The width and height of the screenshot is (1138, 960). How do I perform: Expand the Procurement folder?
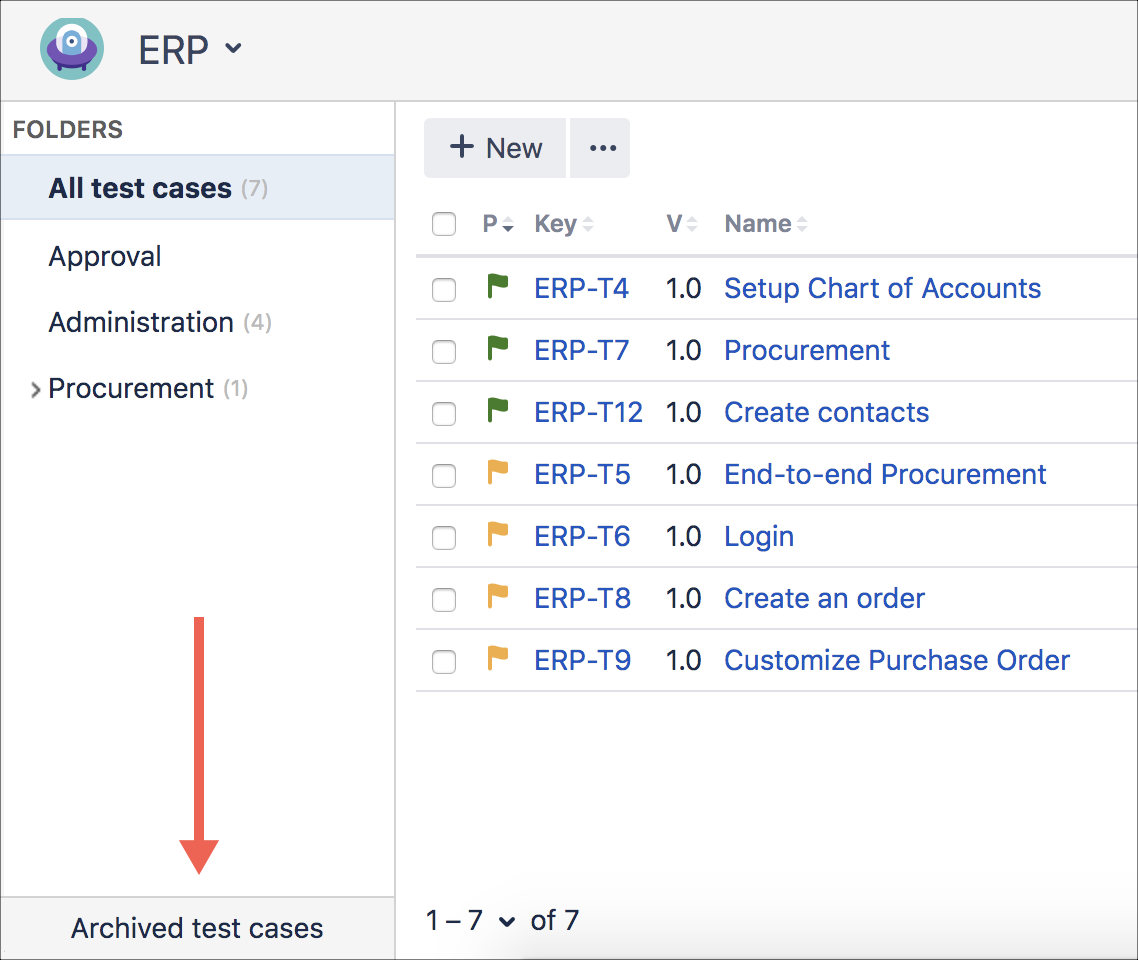[35, 388]
